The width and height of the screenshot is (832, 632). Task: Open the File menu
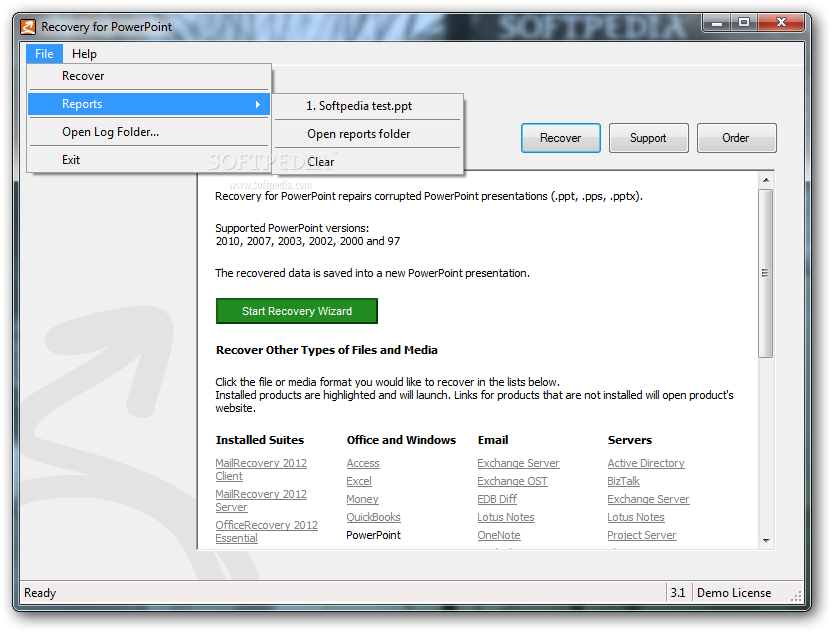click(x=44, y=54)
